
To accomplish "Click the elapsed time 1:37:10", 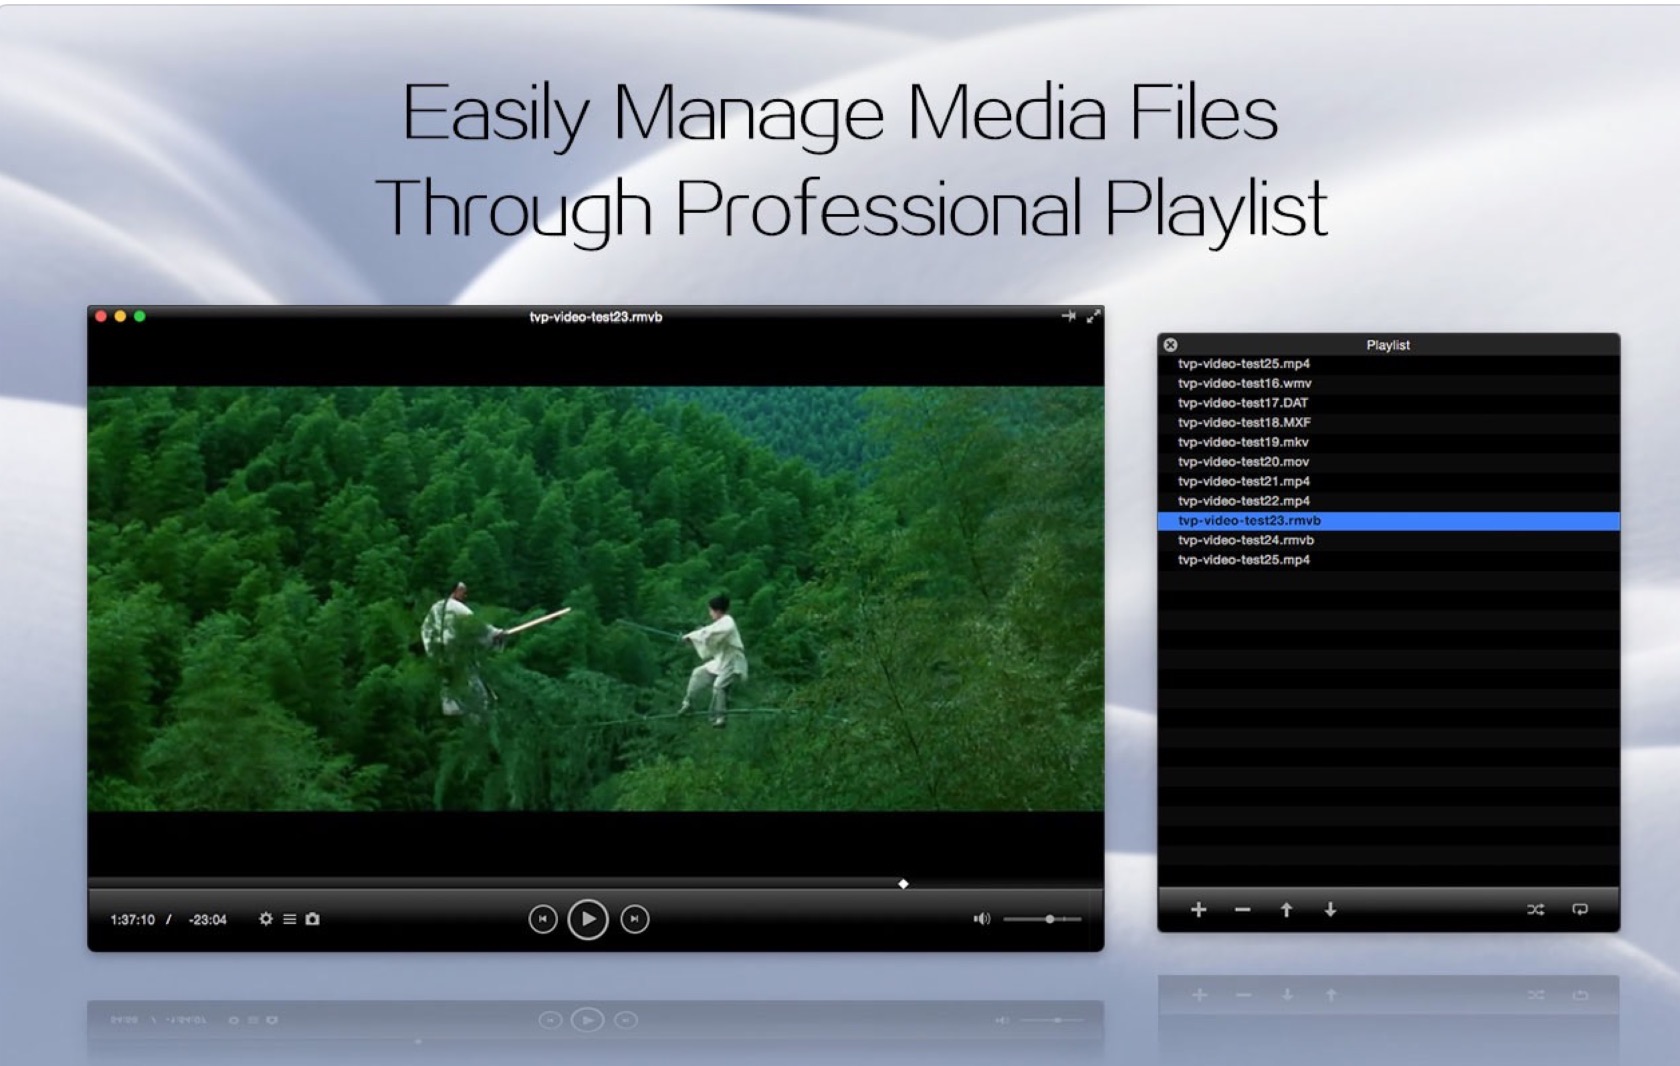I will 133,920.
